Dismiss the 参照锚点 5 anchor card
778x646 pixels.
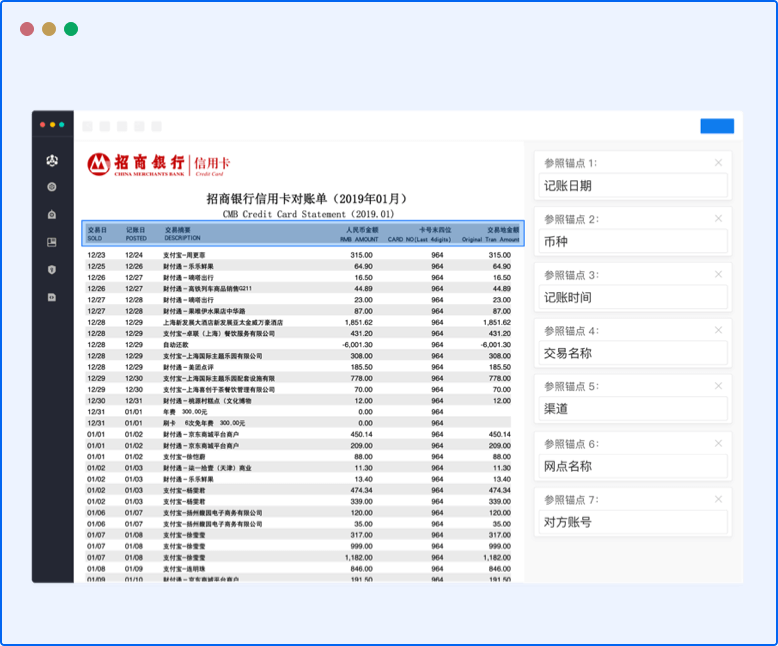pos(718,386)
